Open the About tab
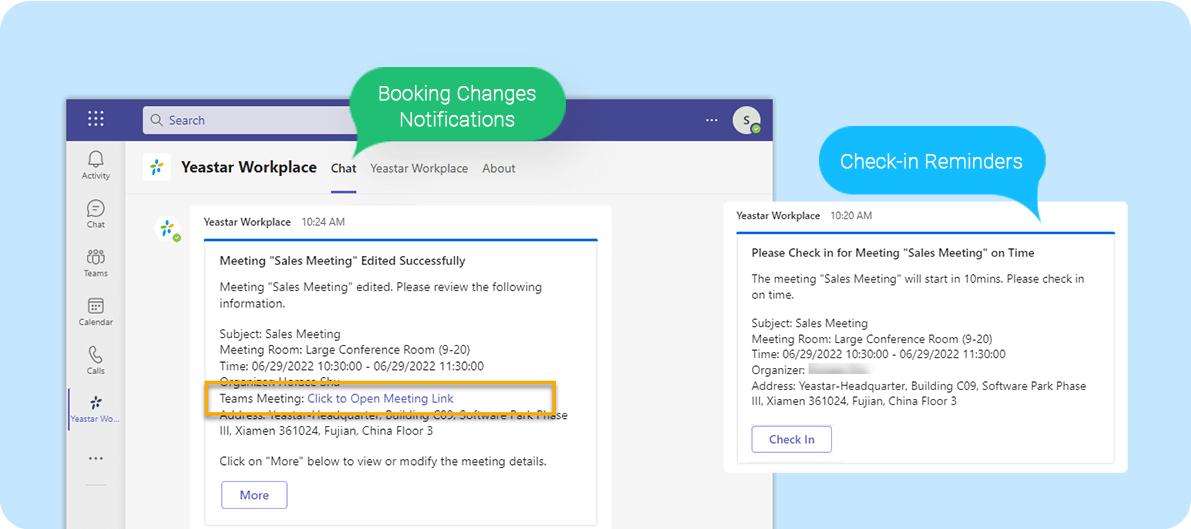 pyautogui.click(x=499, y=168)
